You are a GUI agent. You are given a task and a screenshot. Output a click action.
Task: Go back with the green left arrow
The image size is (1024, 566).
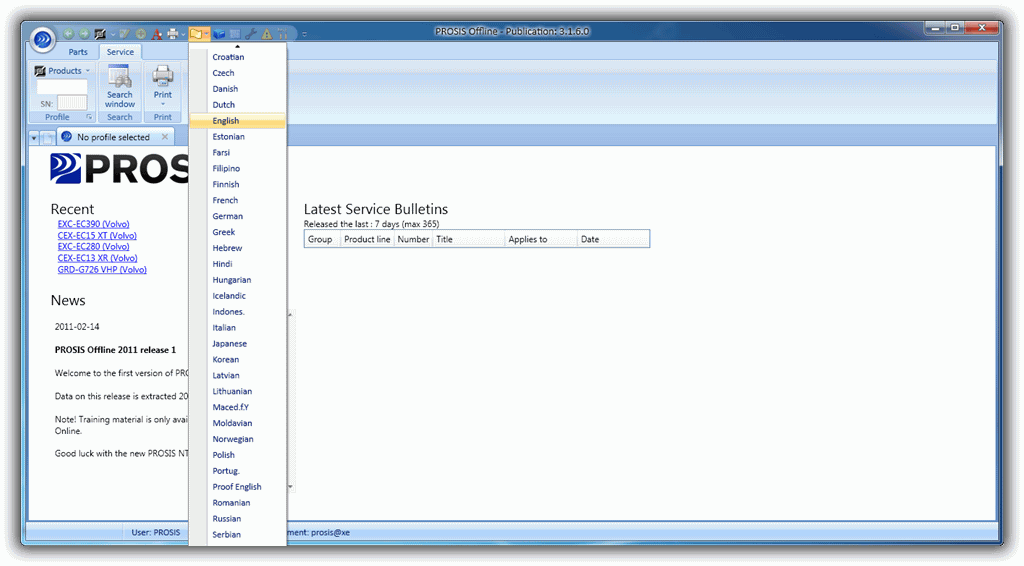(69, 34)
